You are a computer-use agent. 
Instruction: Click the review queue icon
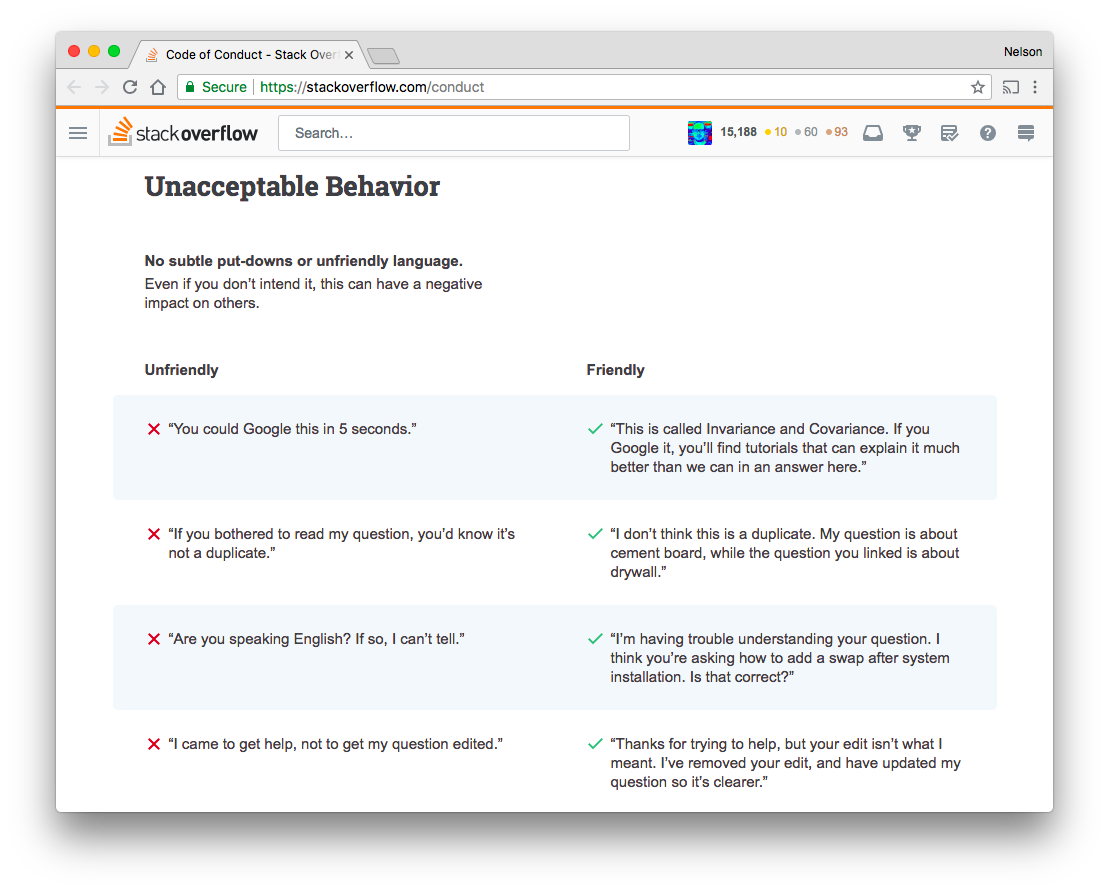[x=949, y=132]
